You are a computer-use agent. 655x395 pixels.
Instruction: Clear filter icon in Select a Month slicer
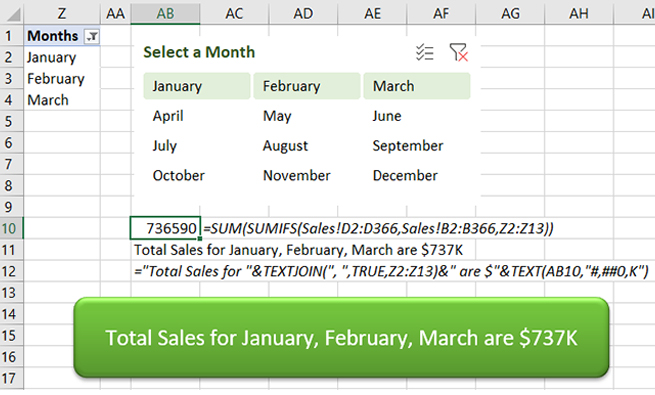tap(459, 53)
